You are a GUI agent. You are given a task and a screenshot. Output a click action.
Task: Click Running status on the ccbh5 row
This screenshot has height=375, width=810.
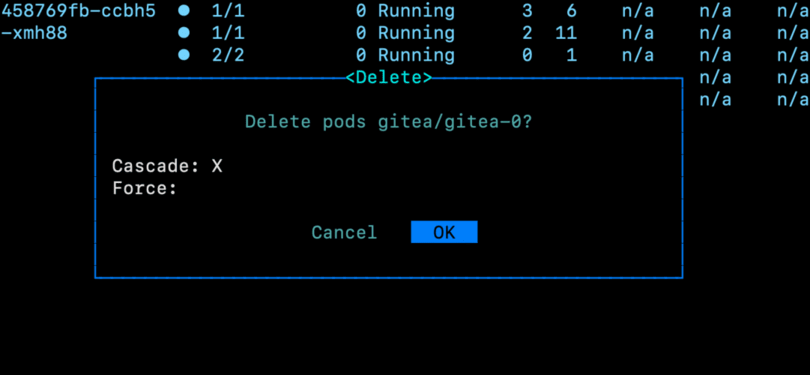416,11
